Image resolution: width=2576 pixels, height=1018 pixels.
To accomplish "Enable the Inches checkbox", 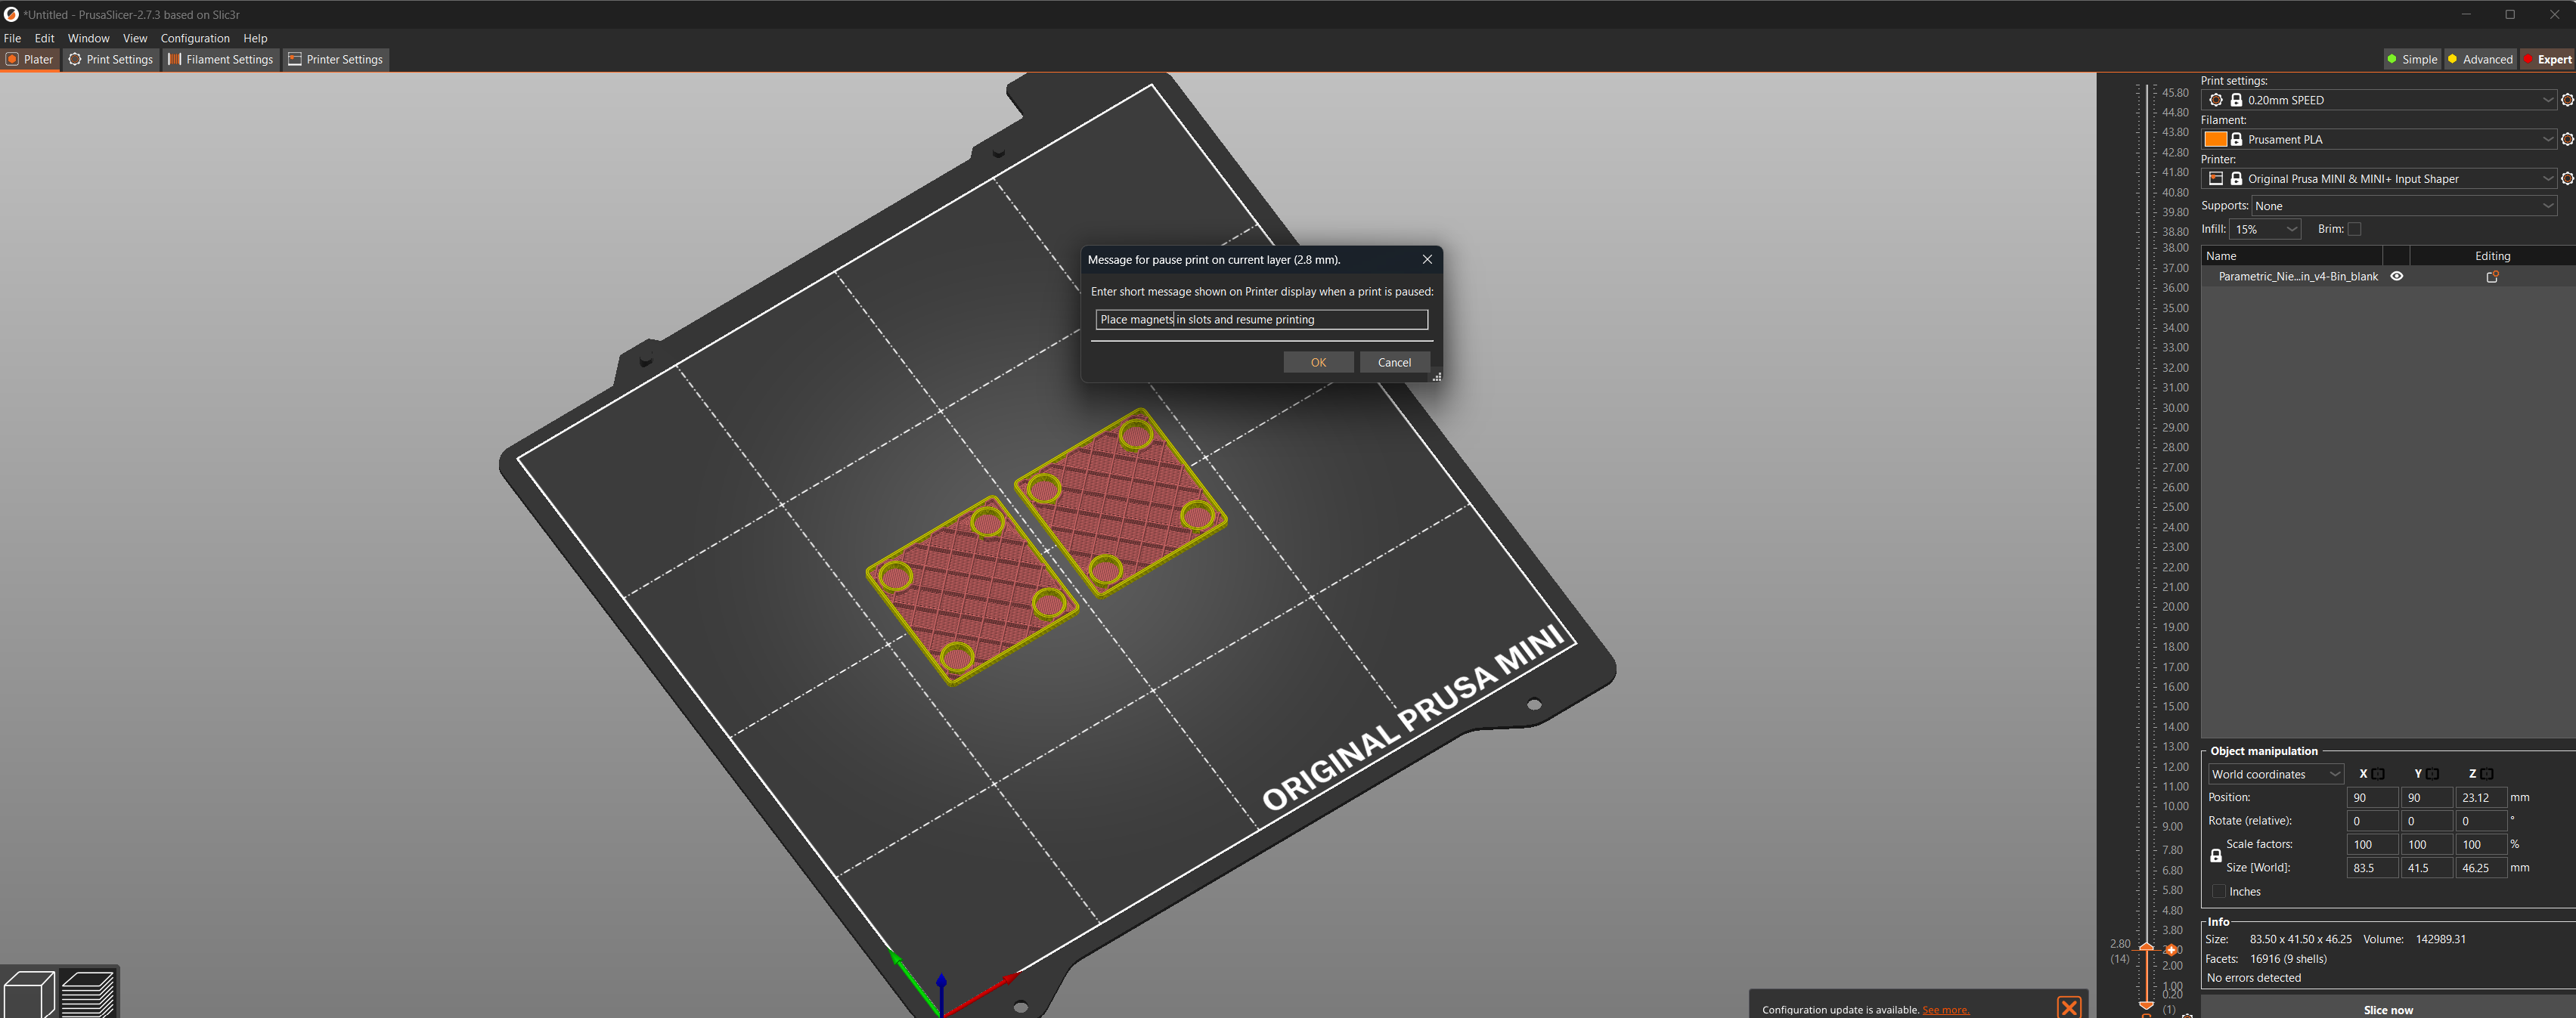I will pos(2219,891).
